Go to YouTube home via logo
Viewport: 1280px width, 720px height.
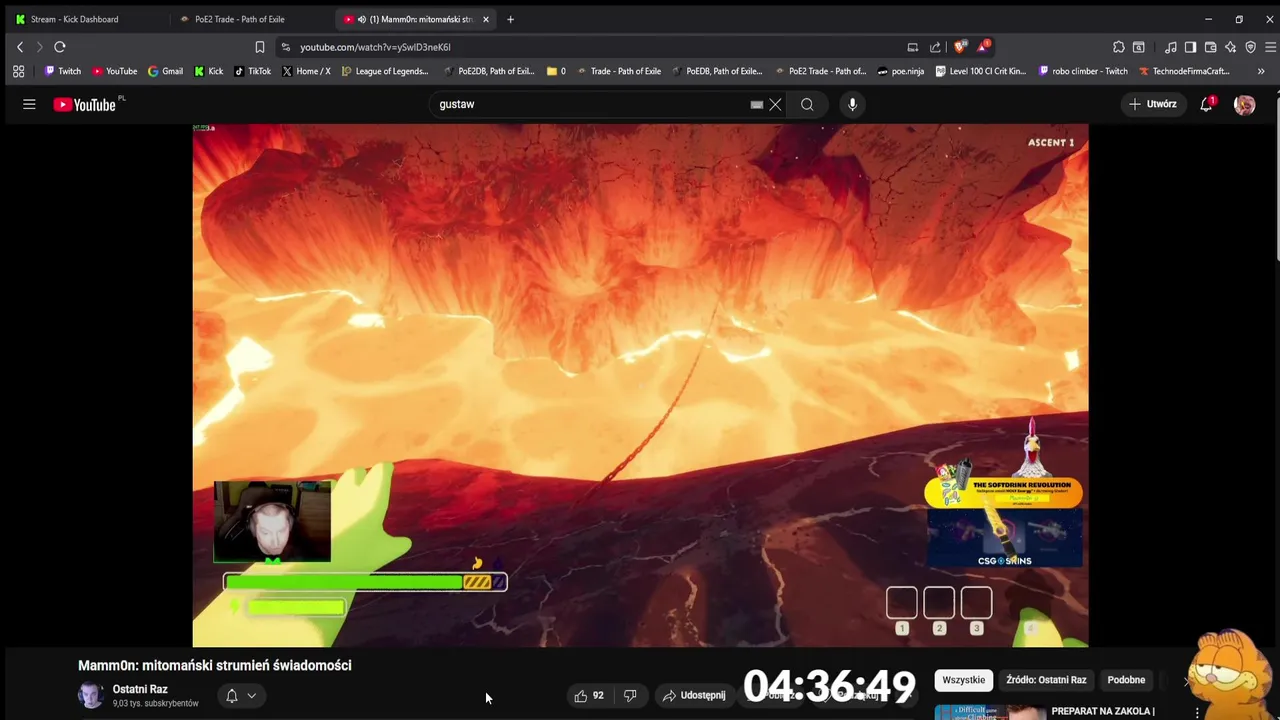click(85, 104)
